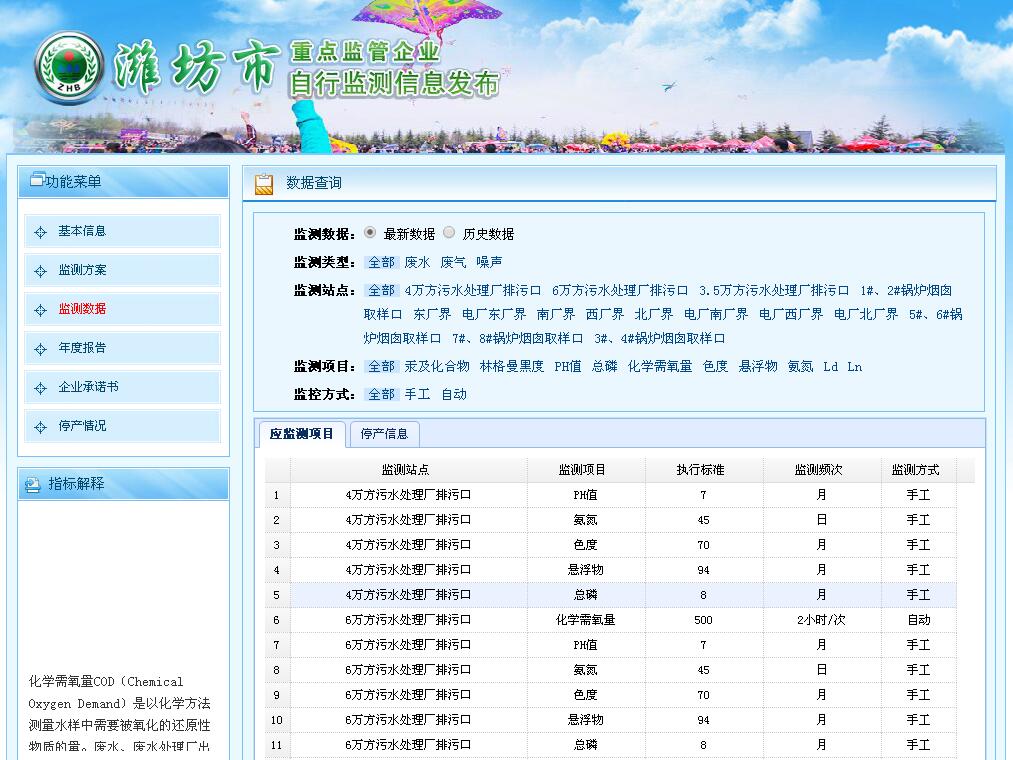
Task: Filter control method by 自动
Action: tap(454, 394)
